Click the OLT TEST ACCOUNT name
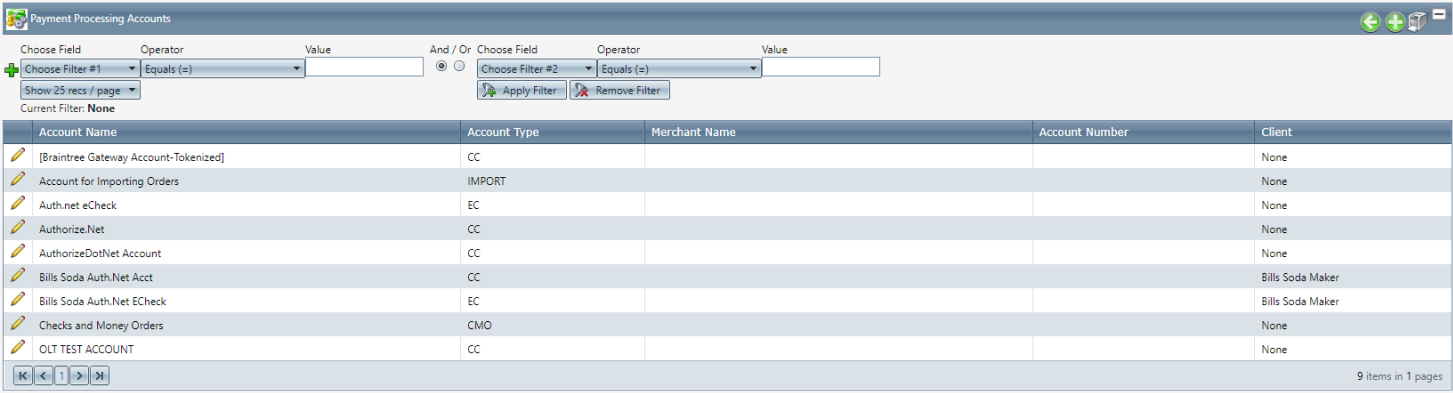1453x393 pixels. (86, 349)
